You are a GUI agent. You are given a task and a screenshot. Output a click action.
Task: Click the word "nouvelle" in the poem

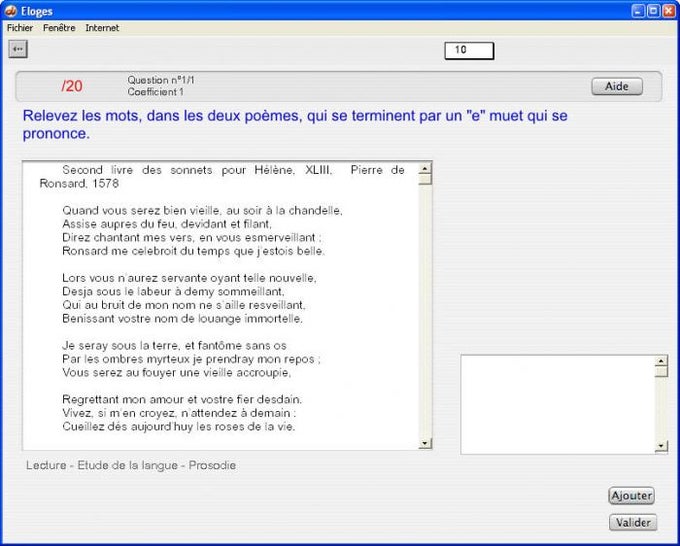[x=292, y=278]
